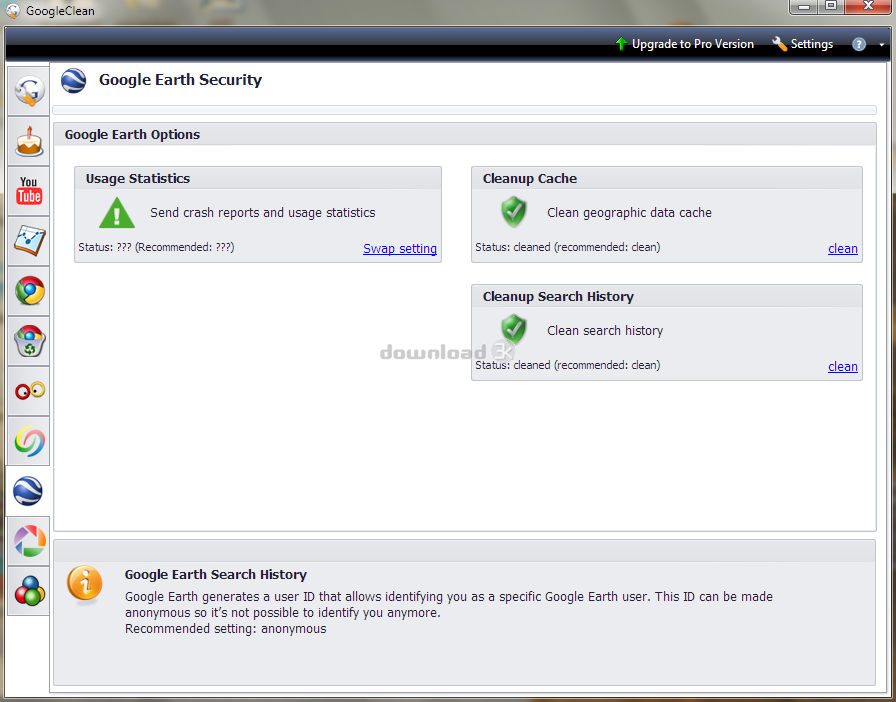
Task: Open the YouTube sidebar tab
Action: click(x=29, y=191)
